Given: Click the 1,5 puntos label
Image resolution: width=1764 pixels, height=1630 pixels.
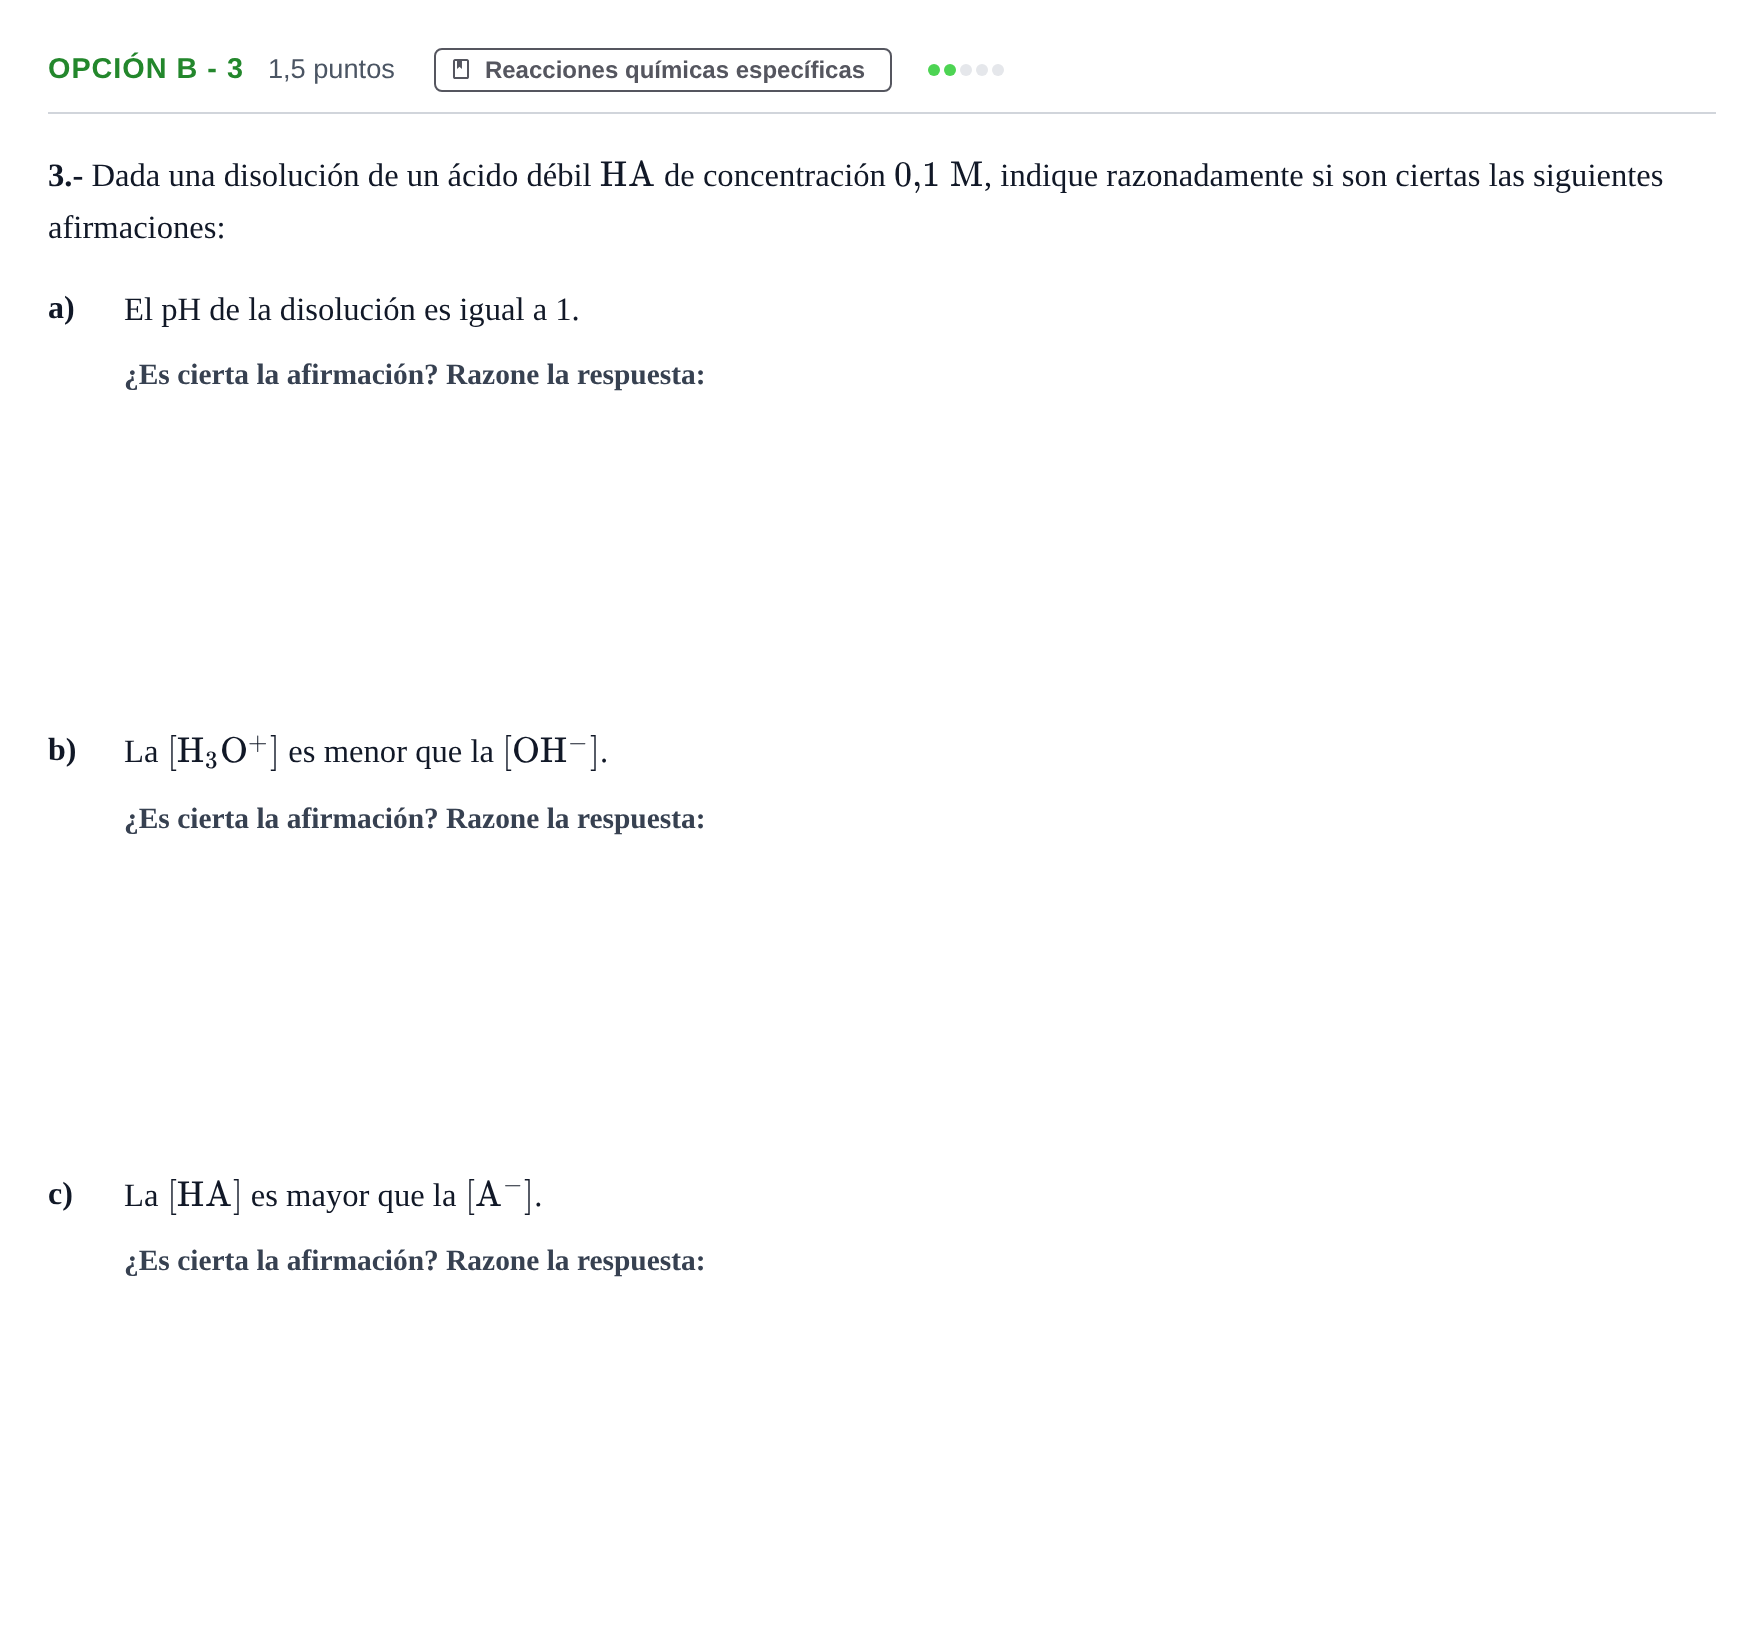Looking at the screenshot, I should pyautogui.click(x=331, y=69).
